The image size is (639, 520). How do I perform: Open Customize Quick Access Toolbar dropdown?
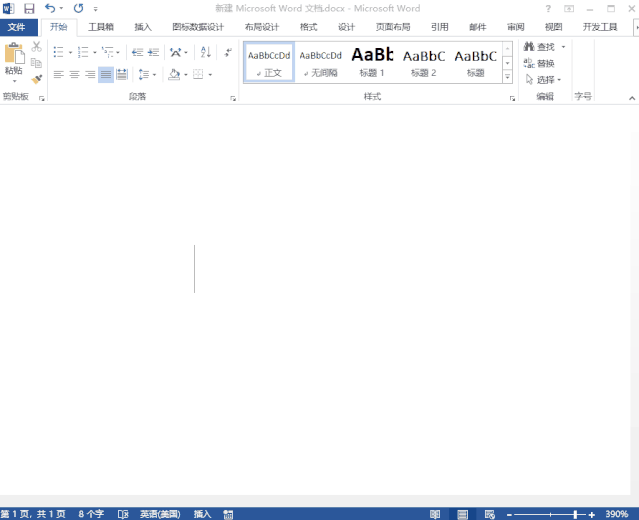click(x=95, y=9)
